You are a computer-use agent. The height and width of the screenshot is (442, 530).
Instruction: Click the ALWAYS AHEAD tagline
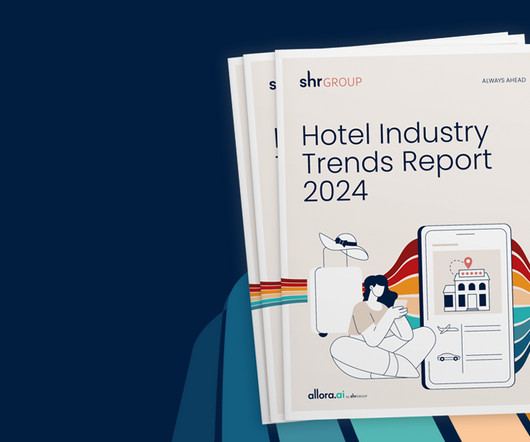coord(504,80)
